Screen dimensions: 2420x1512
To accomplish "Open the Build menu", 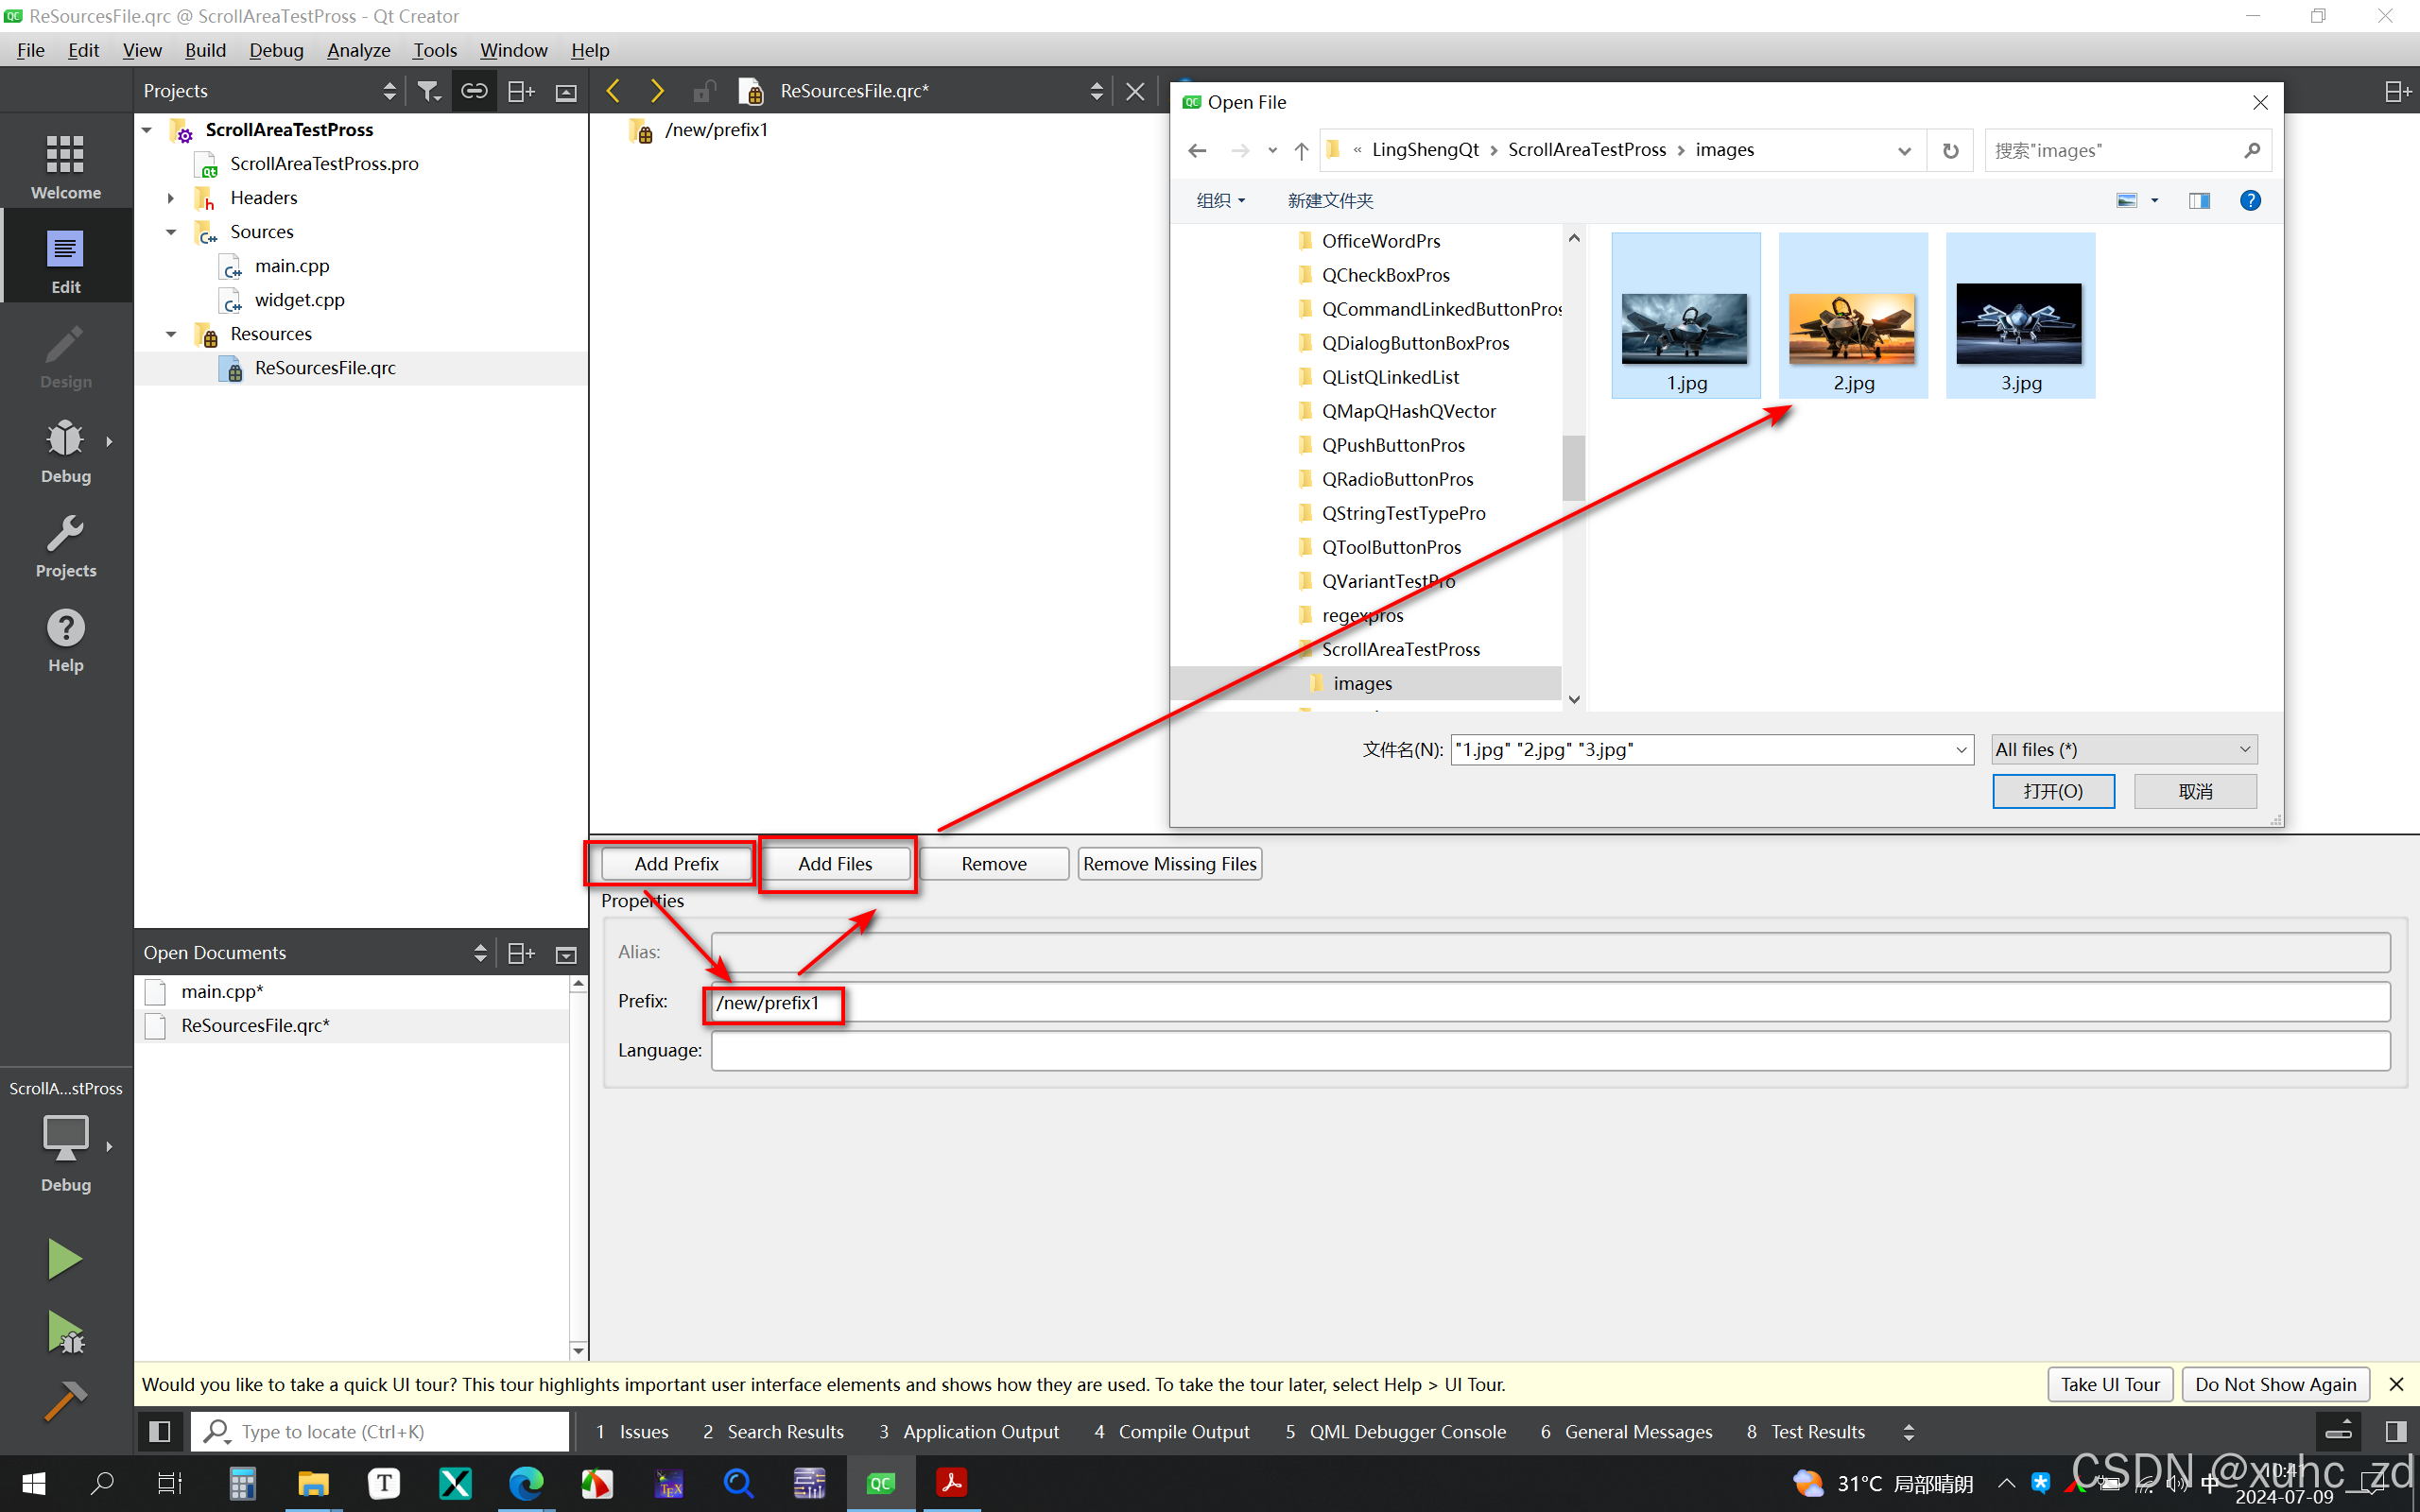I will (205, 50).
